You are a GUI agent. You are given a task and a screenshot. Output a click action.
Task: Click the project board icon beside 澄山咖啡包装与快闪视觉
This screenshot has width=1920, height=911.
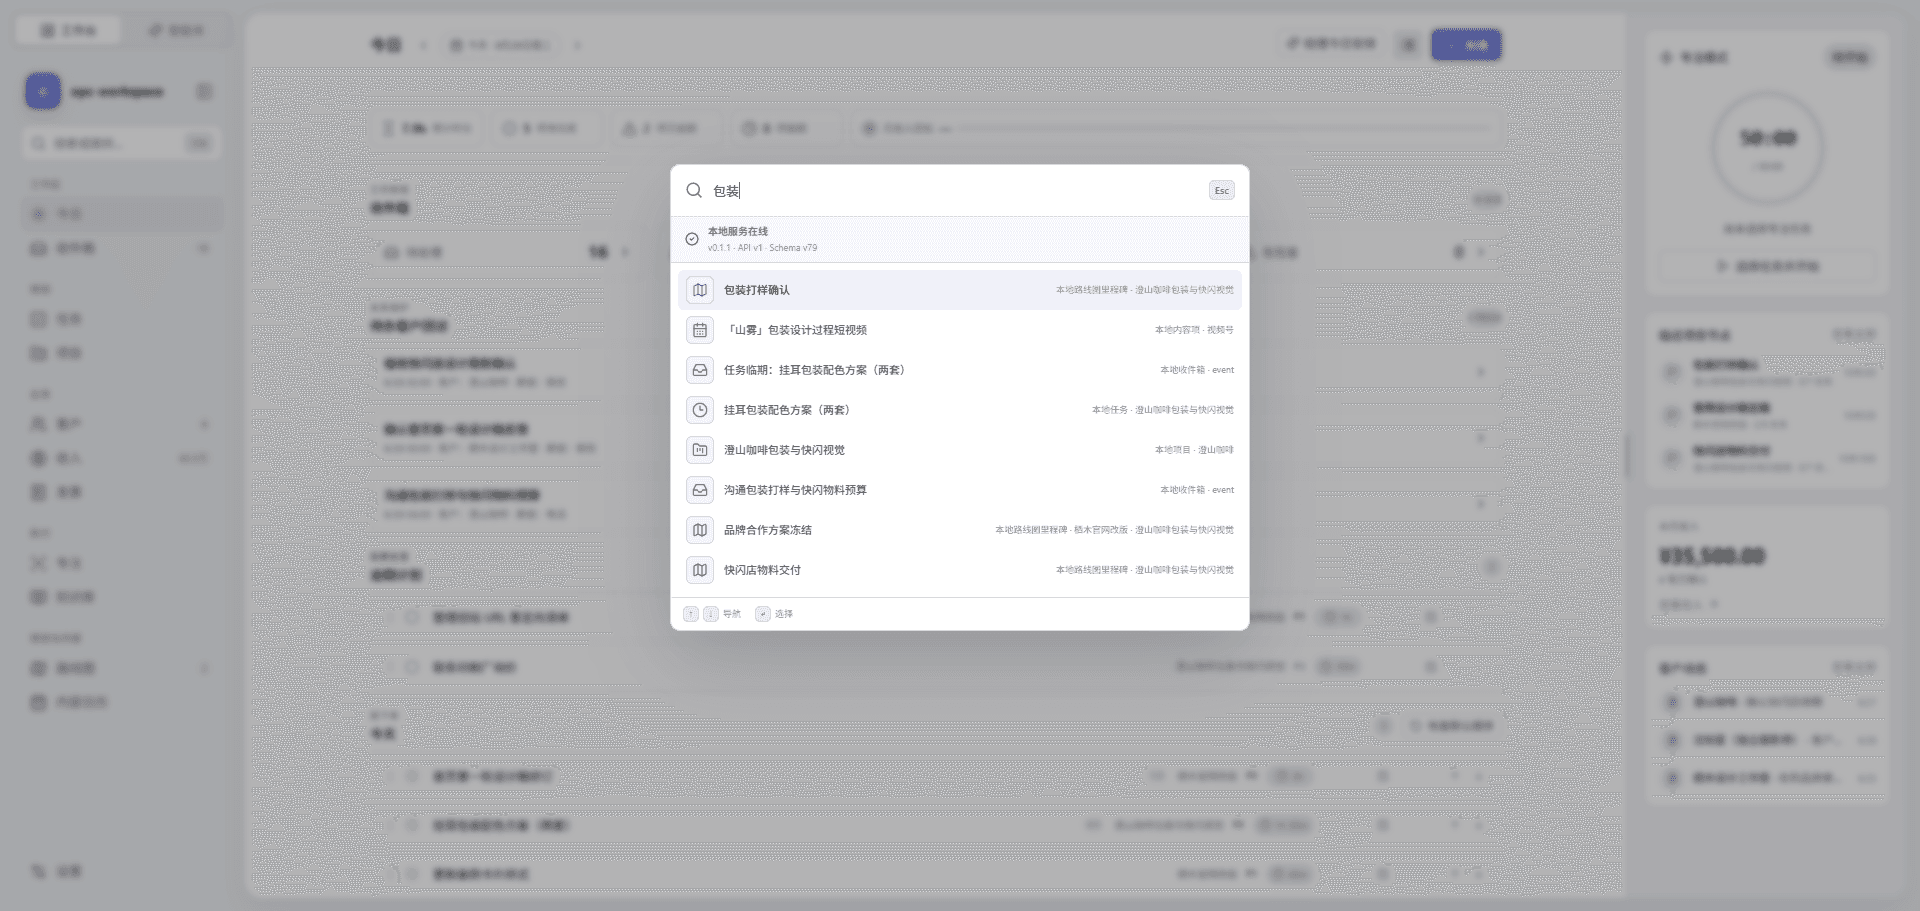click(700, 450)
